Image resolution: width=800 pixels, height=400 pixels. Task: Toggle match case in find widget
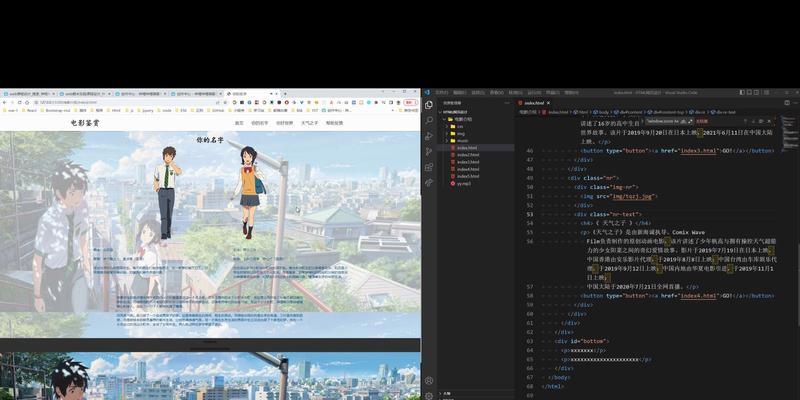pyautogui.click(x=677, y=121)
